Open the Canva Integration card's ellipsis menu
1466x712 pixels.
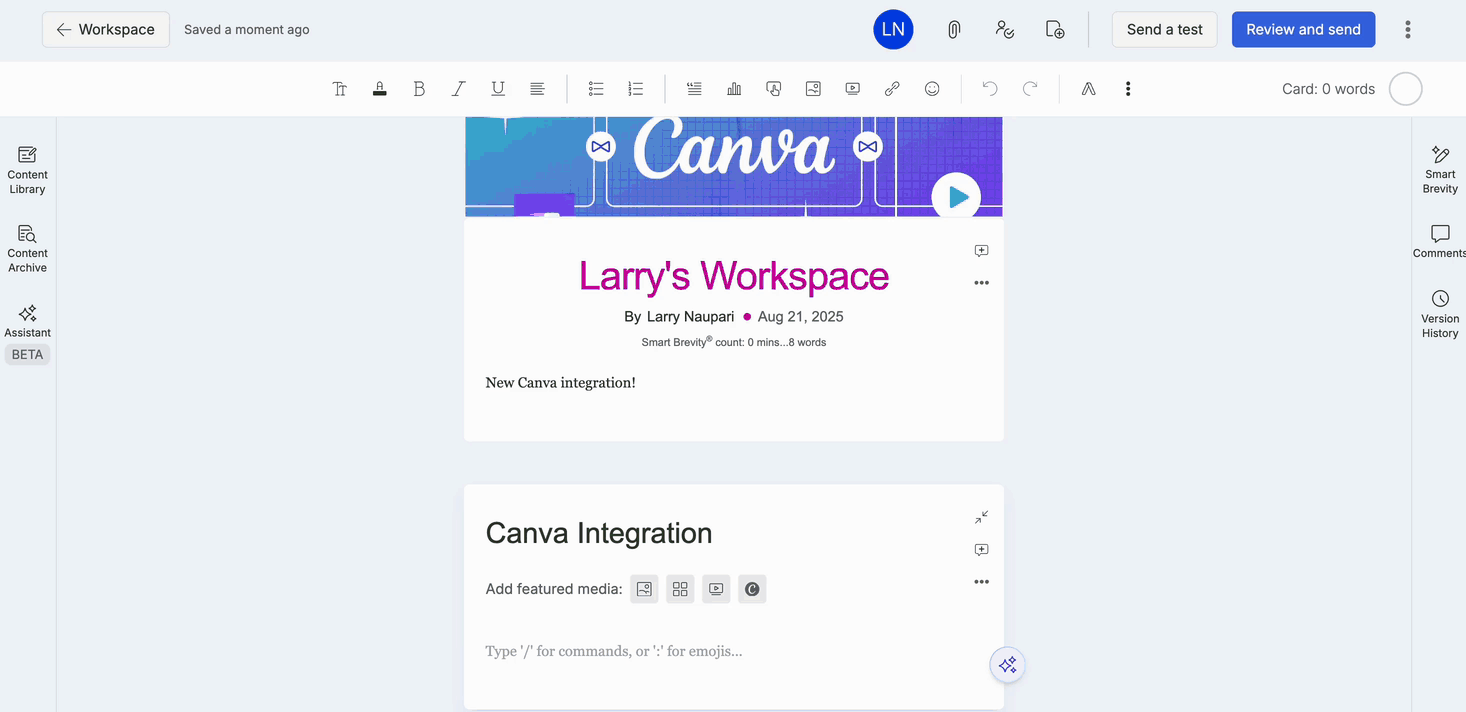point(981,582)
